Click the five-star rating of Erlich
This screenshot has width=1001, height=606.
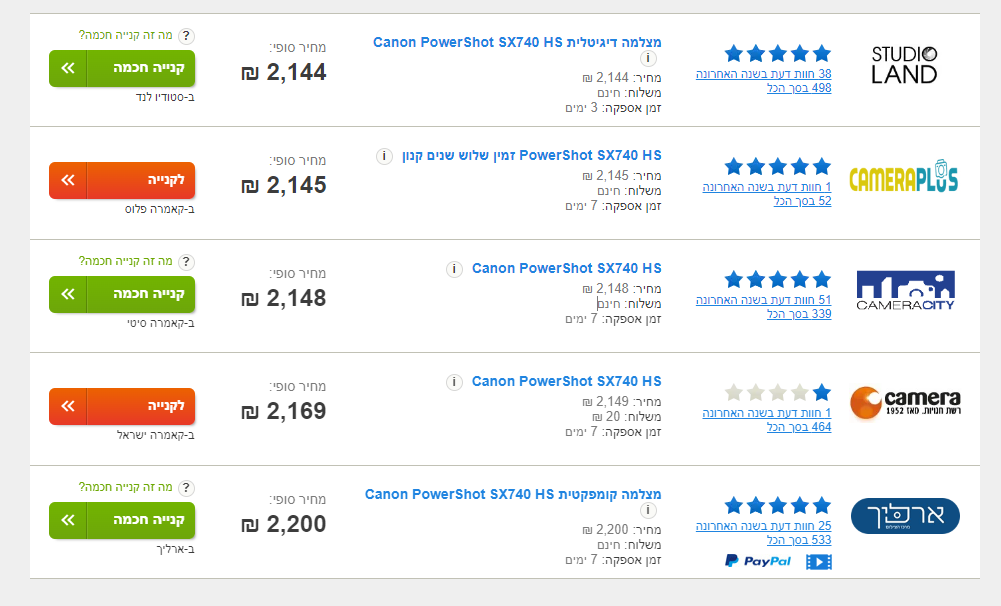[x=777, y=505]
